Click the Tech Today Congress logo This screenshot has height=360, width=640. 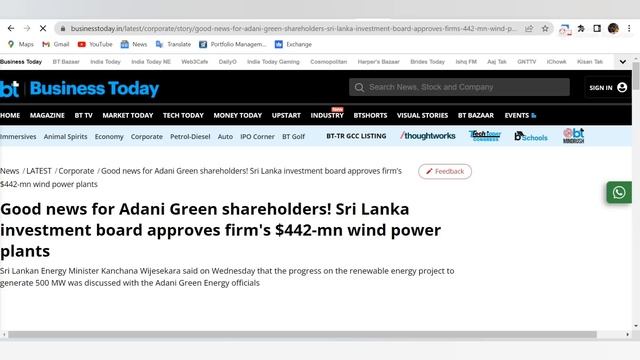[x=484, y=136]
